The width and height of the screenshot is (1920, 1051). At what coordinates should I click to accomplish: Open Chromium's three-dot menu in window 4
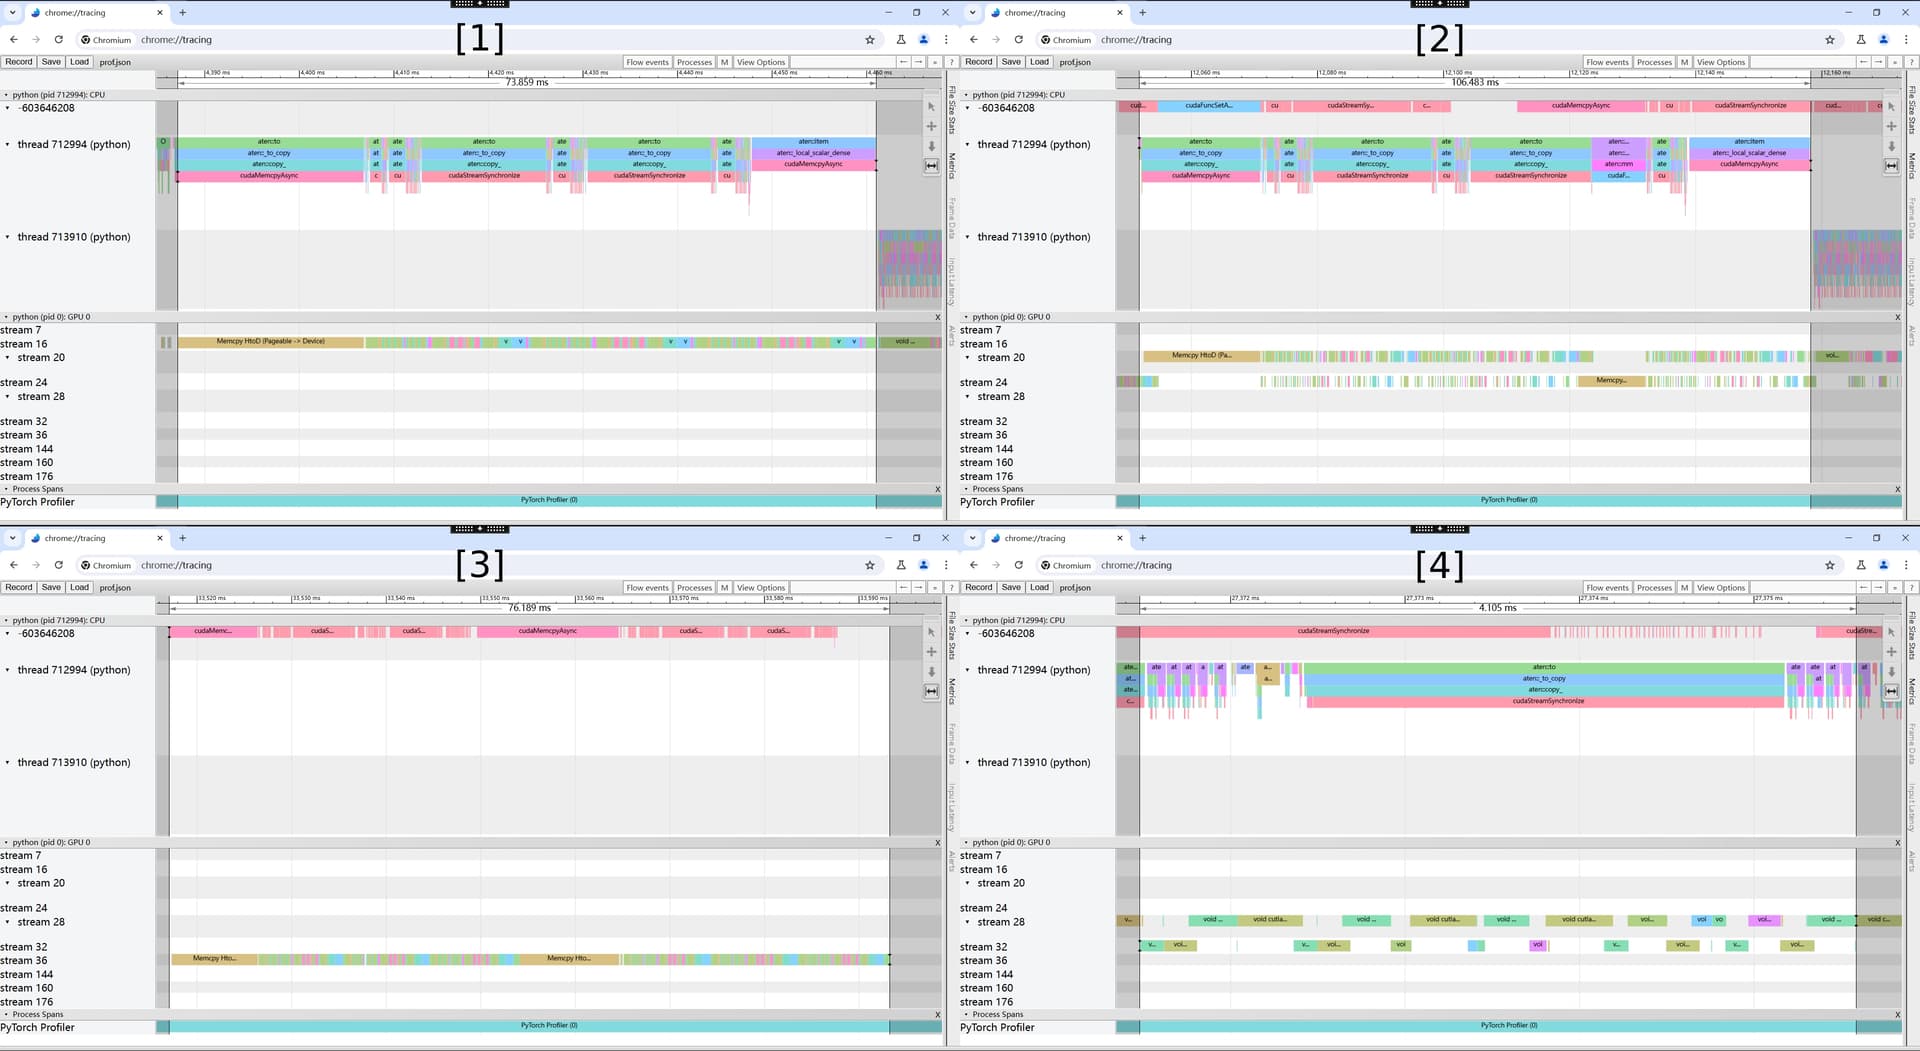coord(1906,565)
